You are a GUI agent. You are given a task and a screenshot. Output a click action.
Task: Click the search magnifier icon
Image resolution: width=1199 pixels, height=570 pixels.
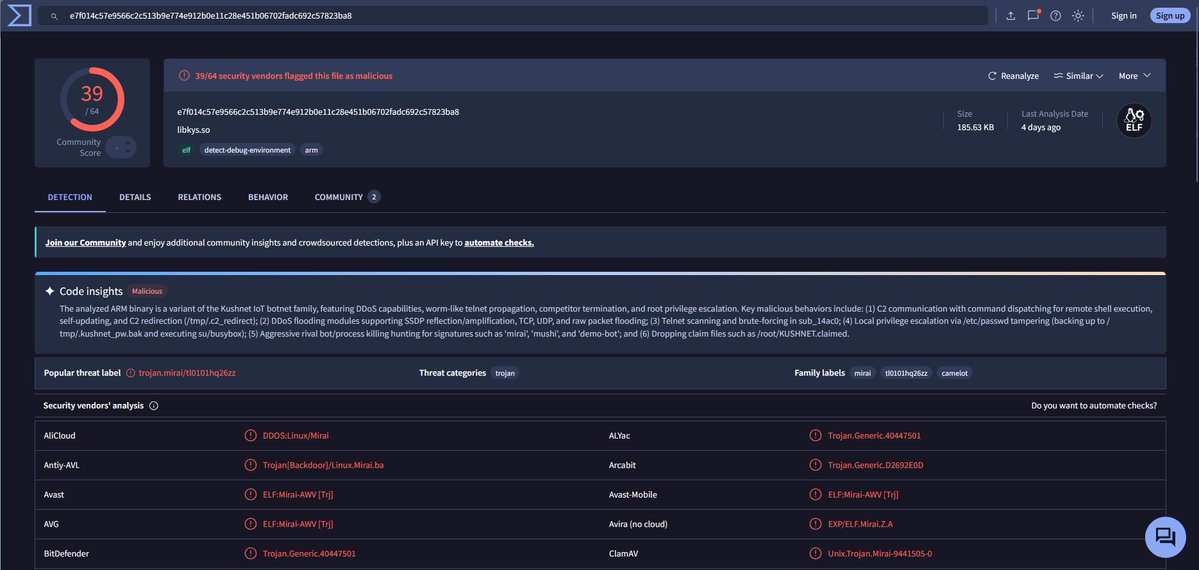[54, 15]
